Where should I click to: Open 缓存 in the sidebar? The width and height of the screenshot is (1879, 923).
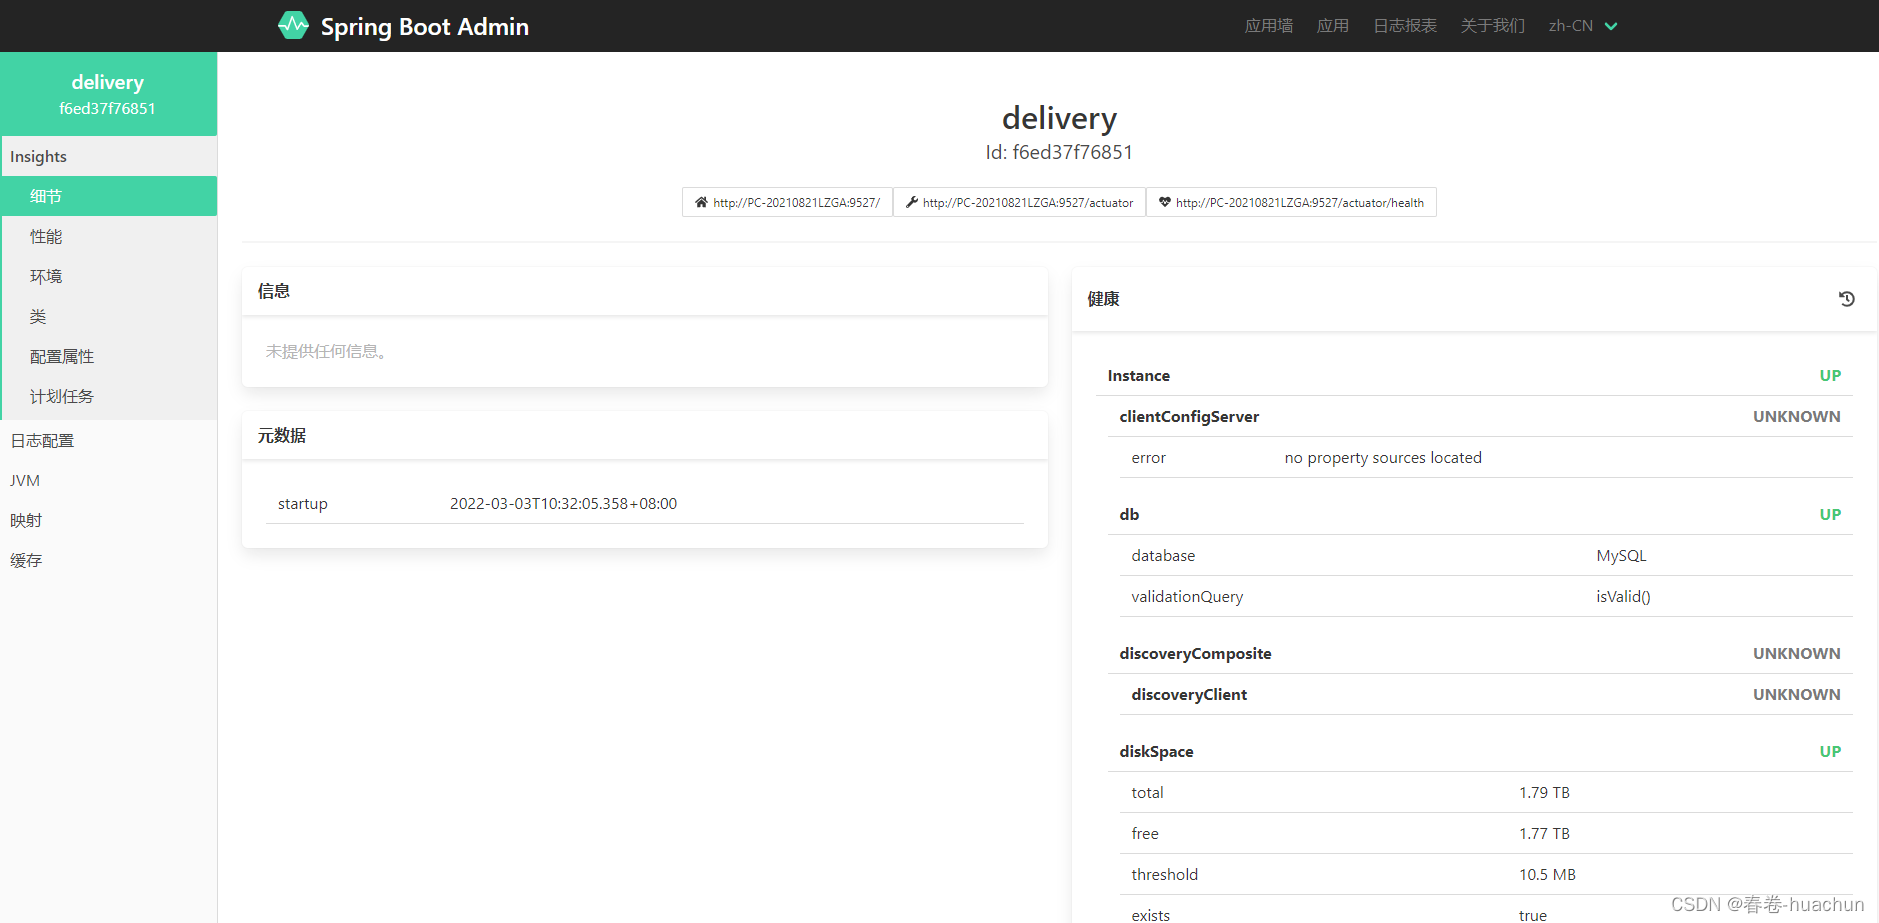[108, 560]
